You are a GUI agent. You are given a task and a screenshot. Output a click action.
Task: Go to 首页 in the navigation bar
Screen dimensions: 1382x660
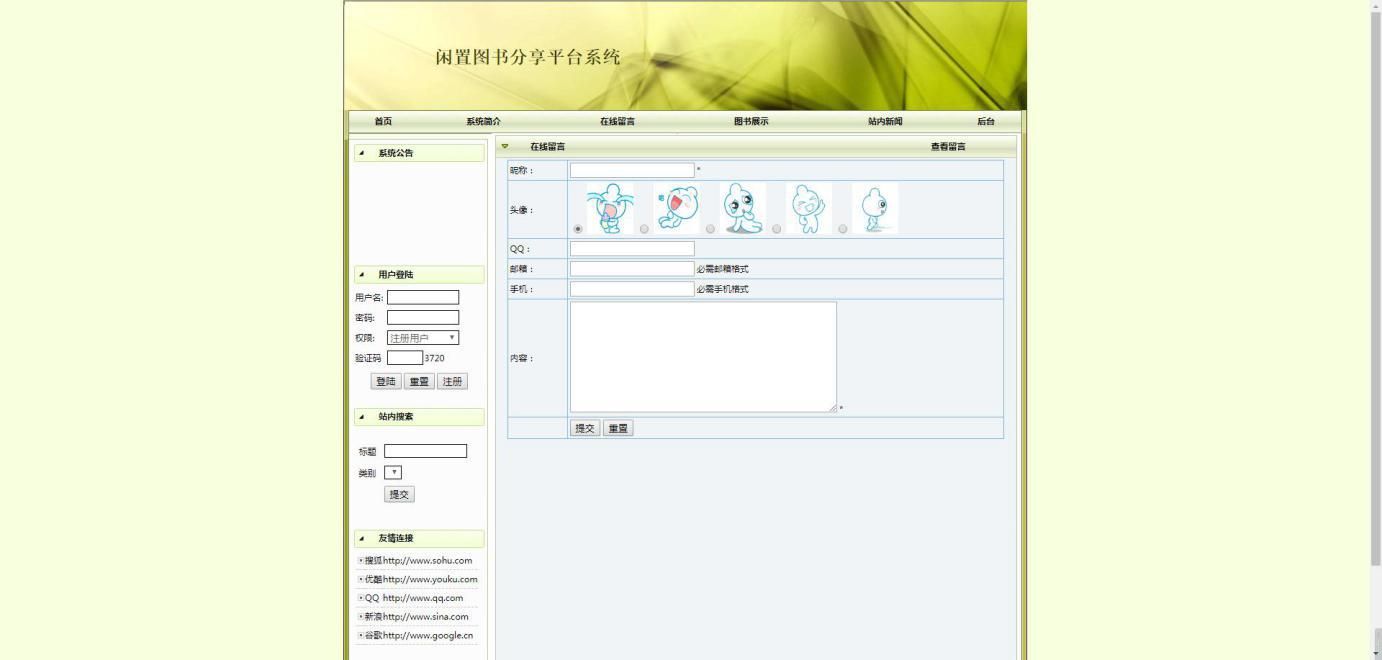[x=383, y=122]
